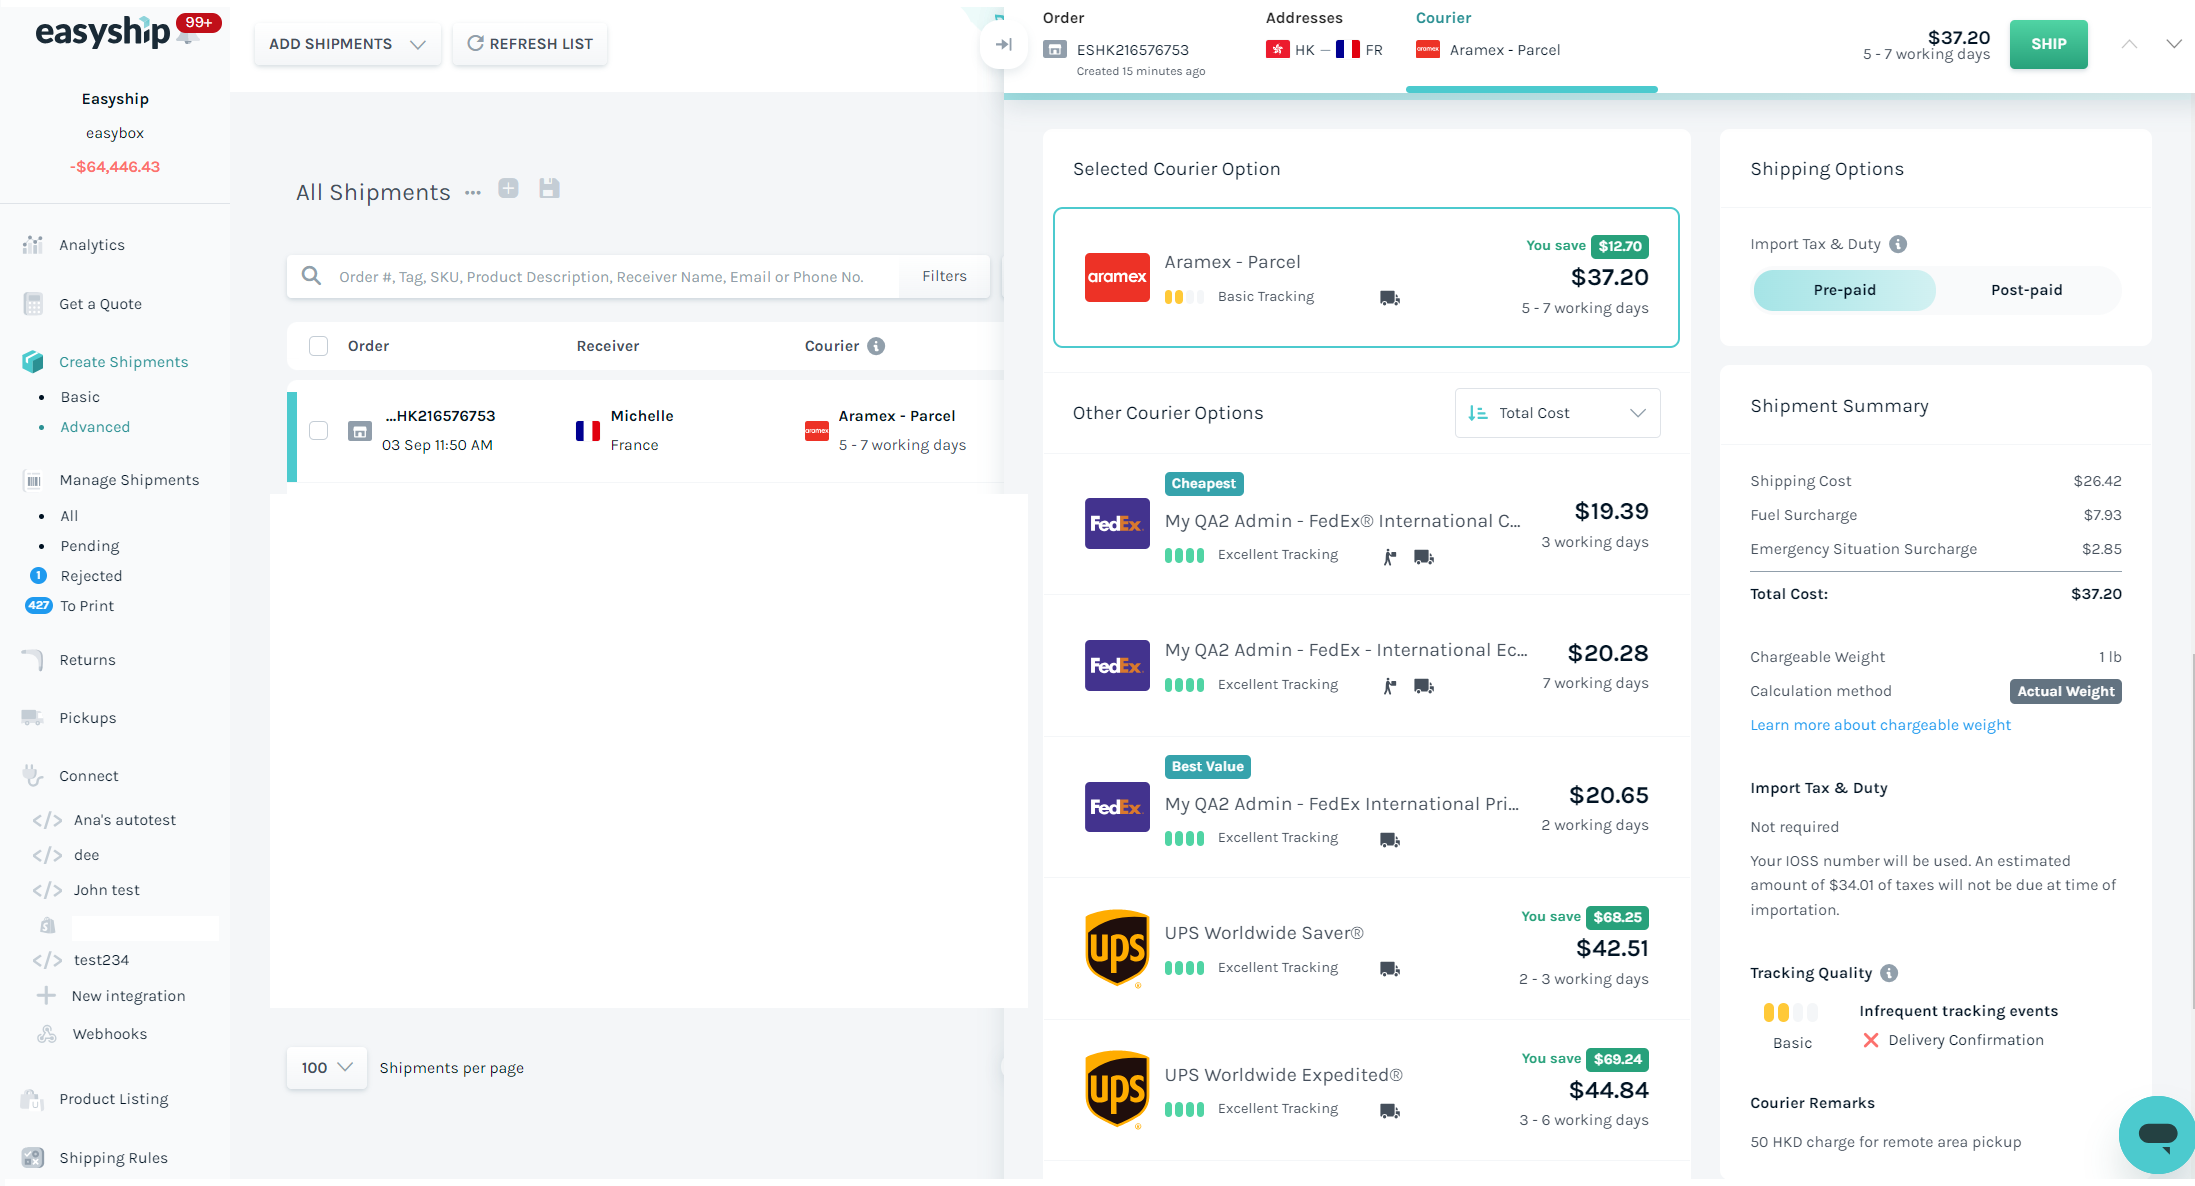Viewport: 2195px width, 1186px height.
Task: Click the Tracking Quality info icon
Action: click(1889, 973)
